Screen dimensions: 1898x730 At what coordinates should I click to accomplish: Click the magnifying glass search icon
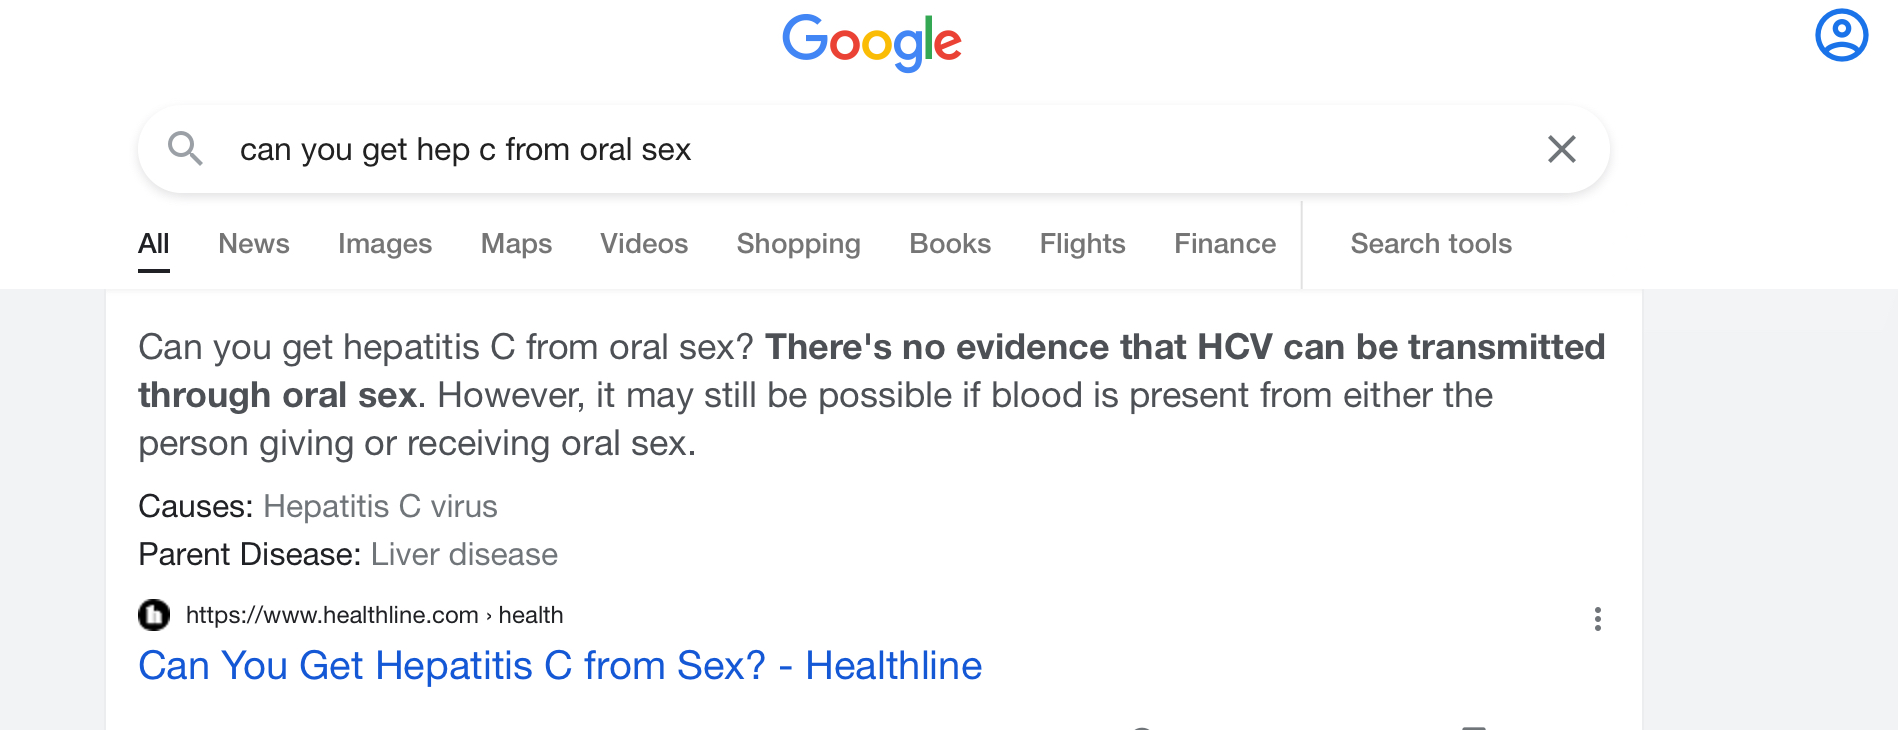[x=185, y=148]
